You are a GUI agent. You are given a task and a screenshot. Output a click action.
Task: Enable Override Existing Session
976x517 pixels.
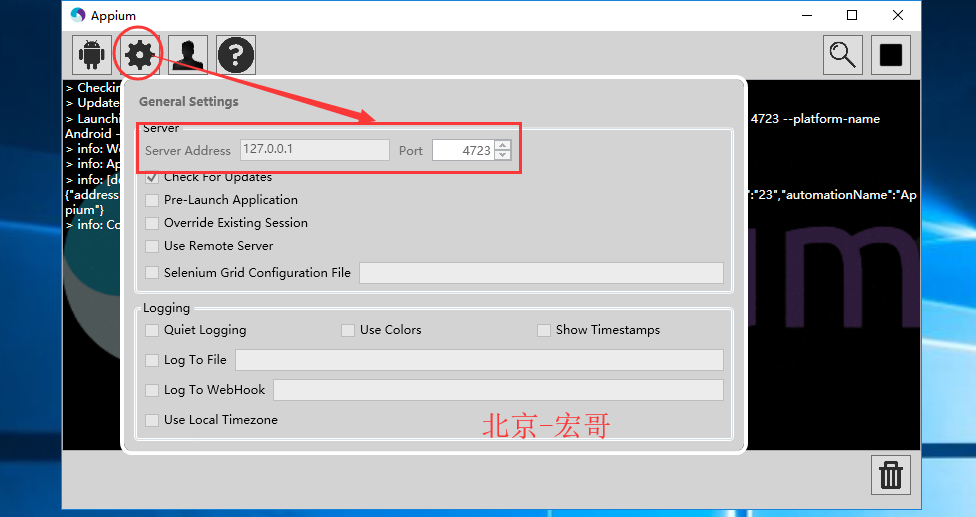coord(152,223)
